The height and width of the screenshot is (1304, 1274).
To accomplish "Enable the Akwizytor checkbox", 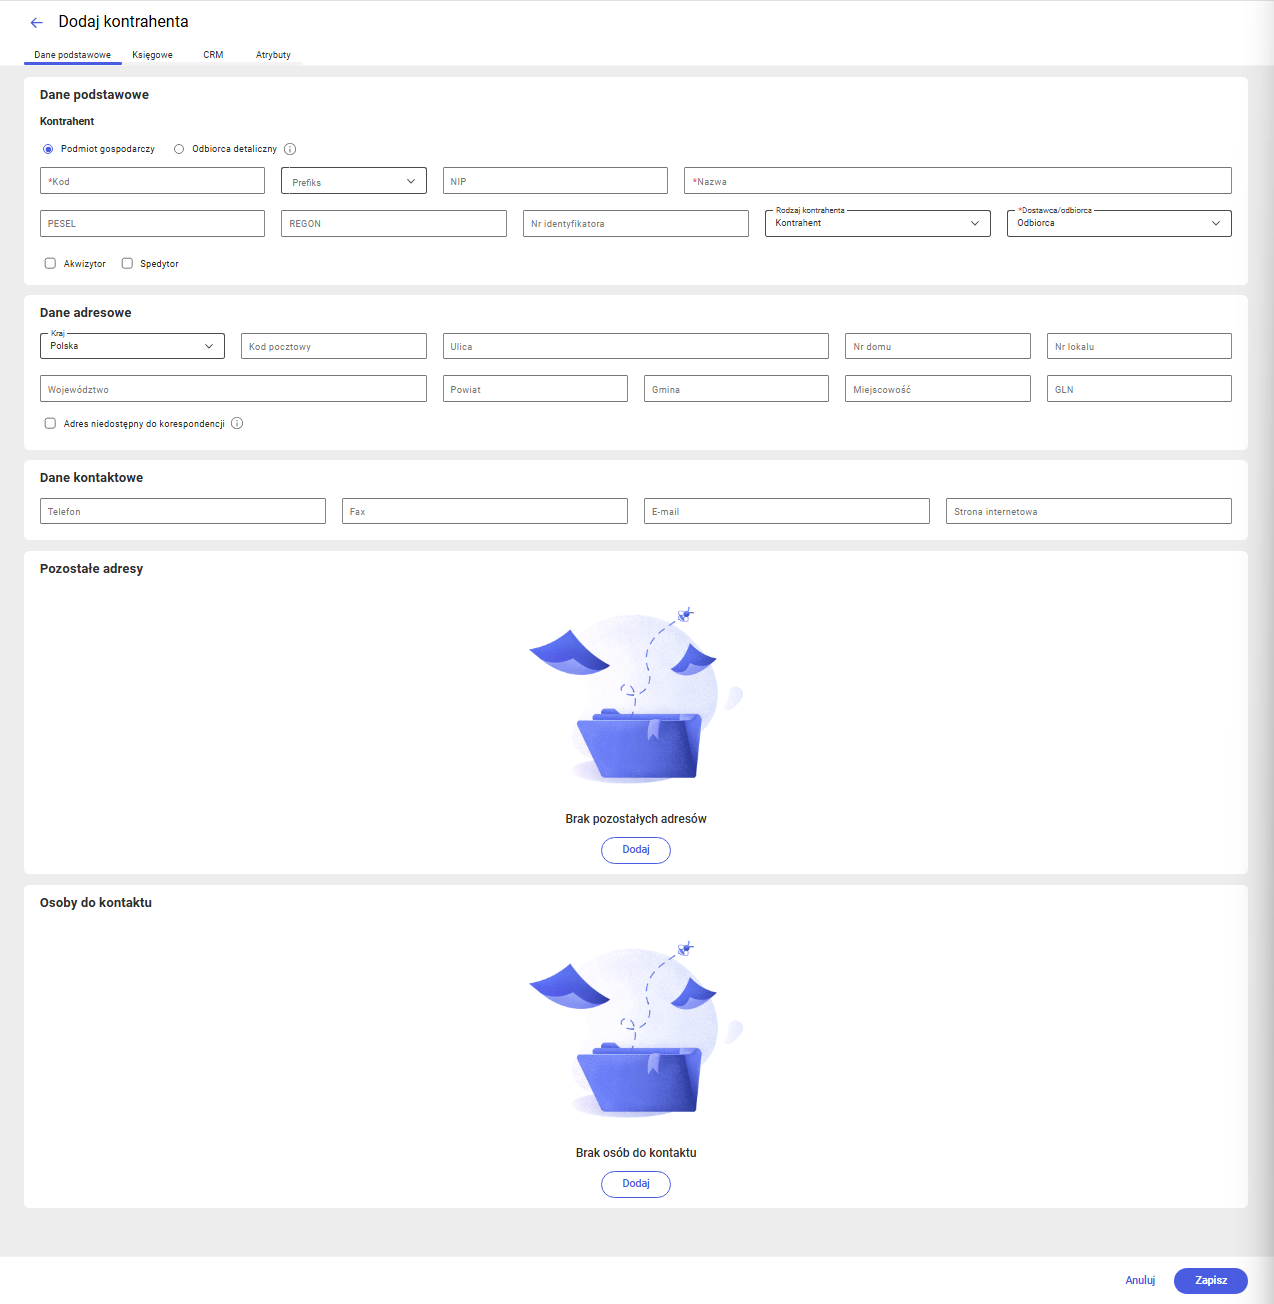I will pyautogui.click(x=50, y=263).
